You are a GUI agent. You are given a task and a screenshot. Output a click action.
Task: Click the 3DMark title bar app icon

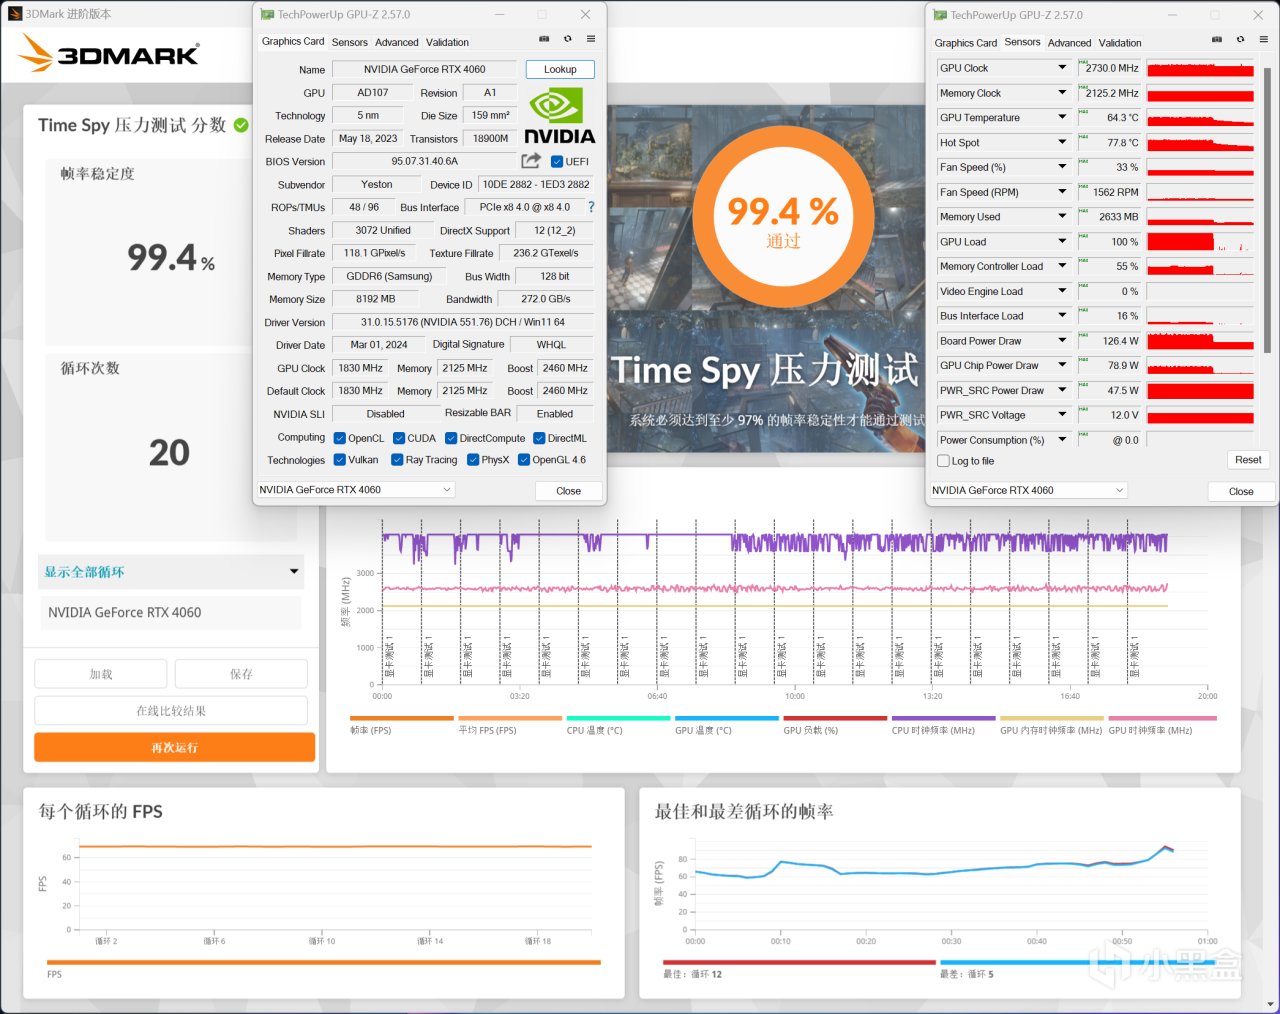tap(14, 14)
